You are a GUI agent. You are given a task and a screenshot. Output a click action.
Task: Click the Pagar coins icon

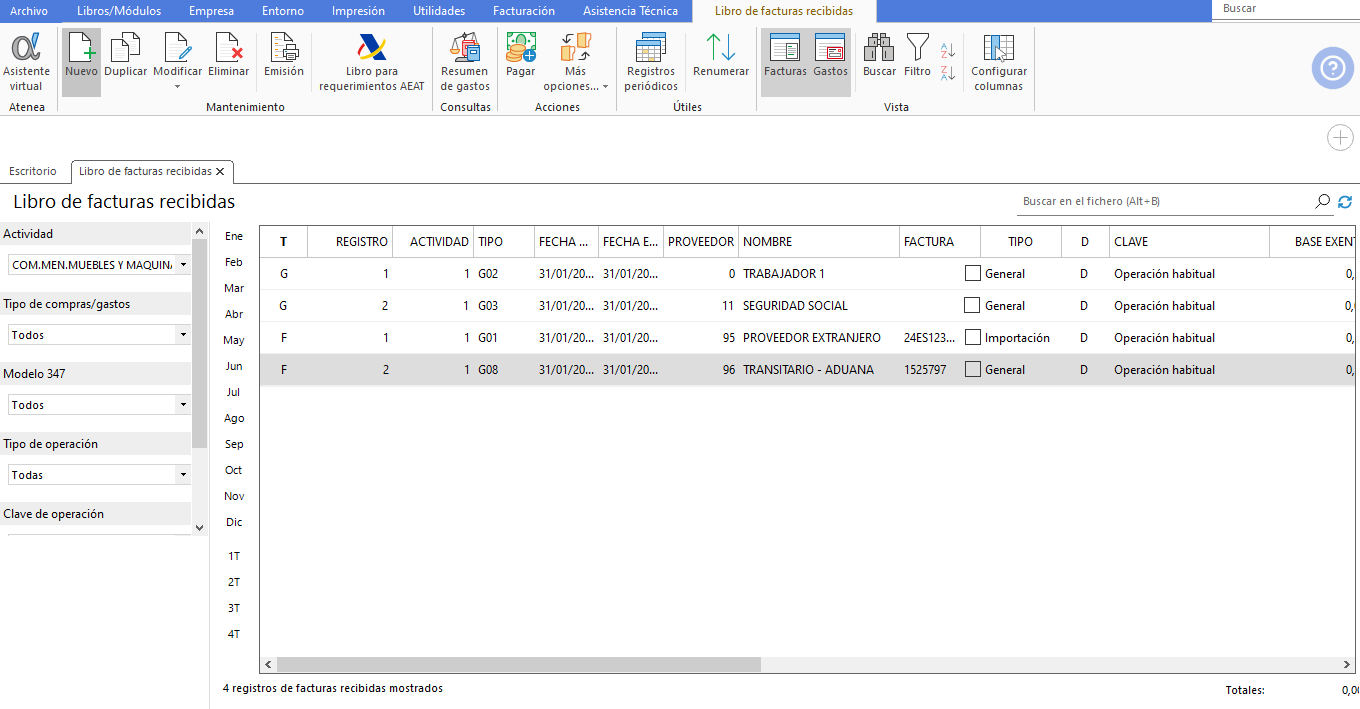point(521,48)
